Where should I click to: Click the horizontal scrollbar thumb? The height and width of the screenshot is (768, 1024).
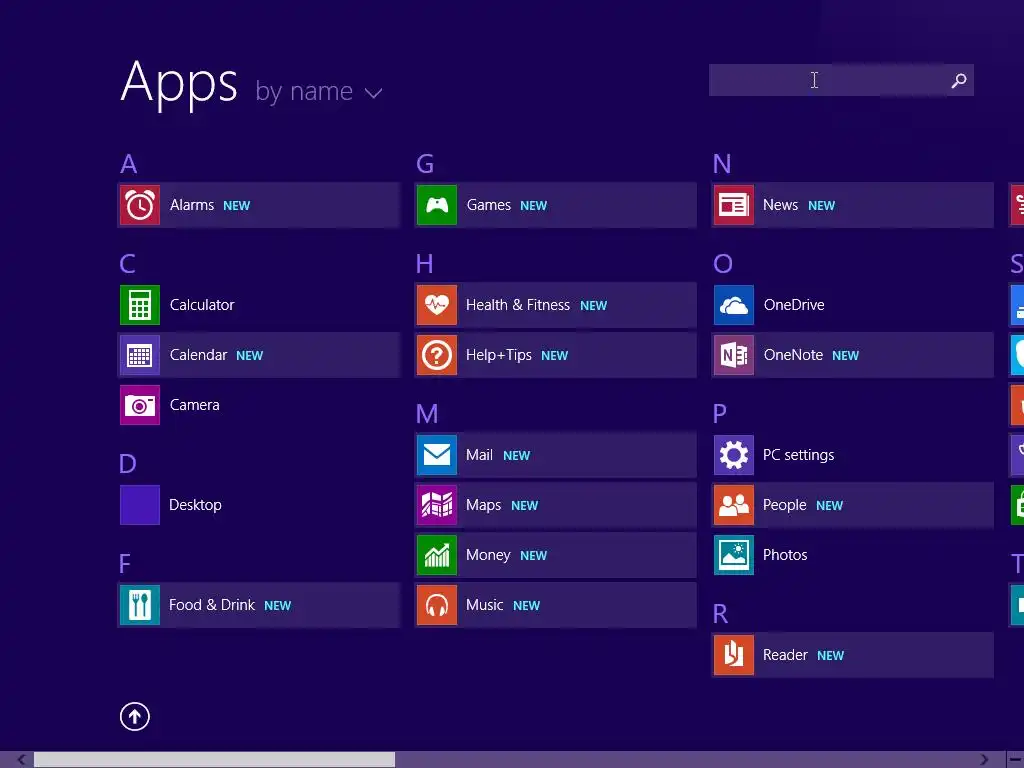pos(214,760)
